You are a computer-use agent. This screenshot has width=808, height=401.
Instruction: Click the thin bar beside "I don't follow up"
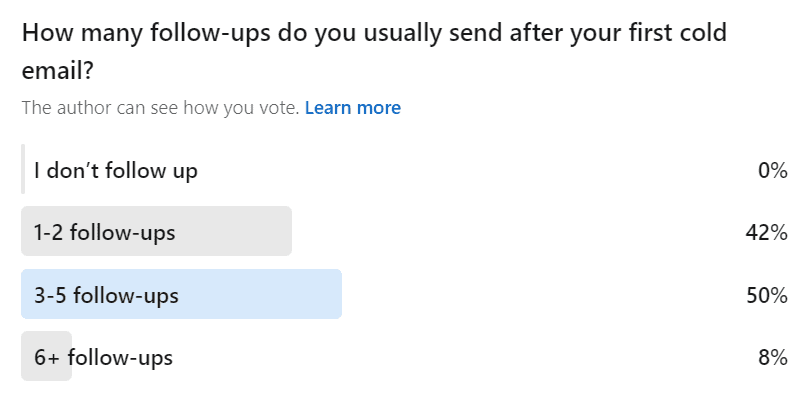coord(23,170)
